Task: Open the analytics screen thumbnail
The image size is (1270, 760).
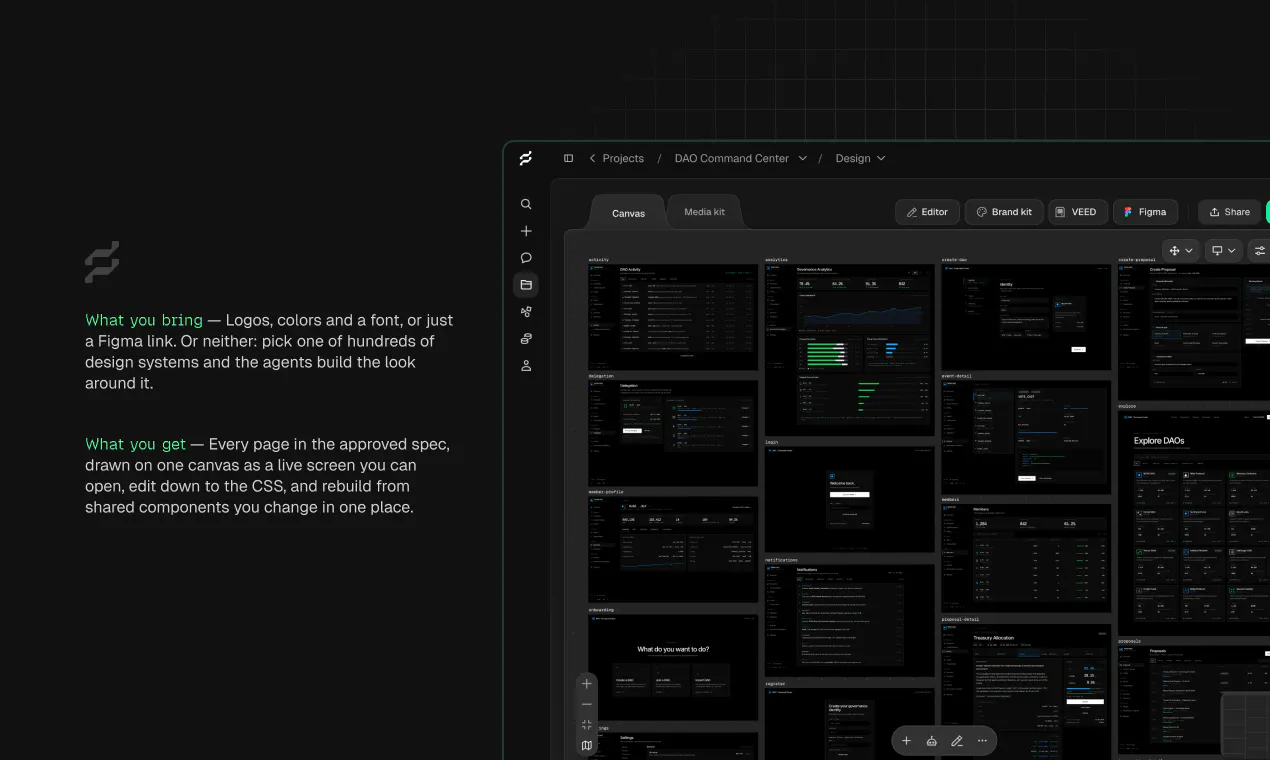Action: [x=850, y=350]
